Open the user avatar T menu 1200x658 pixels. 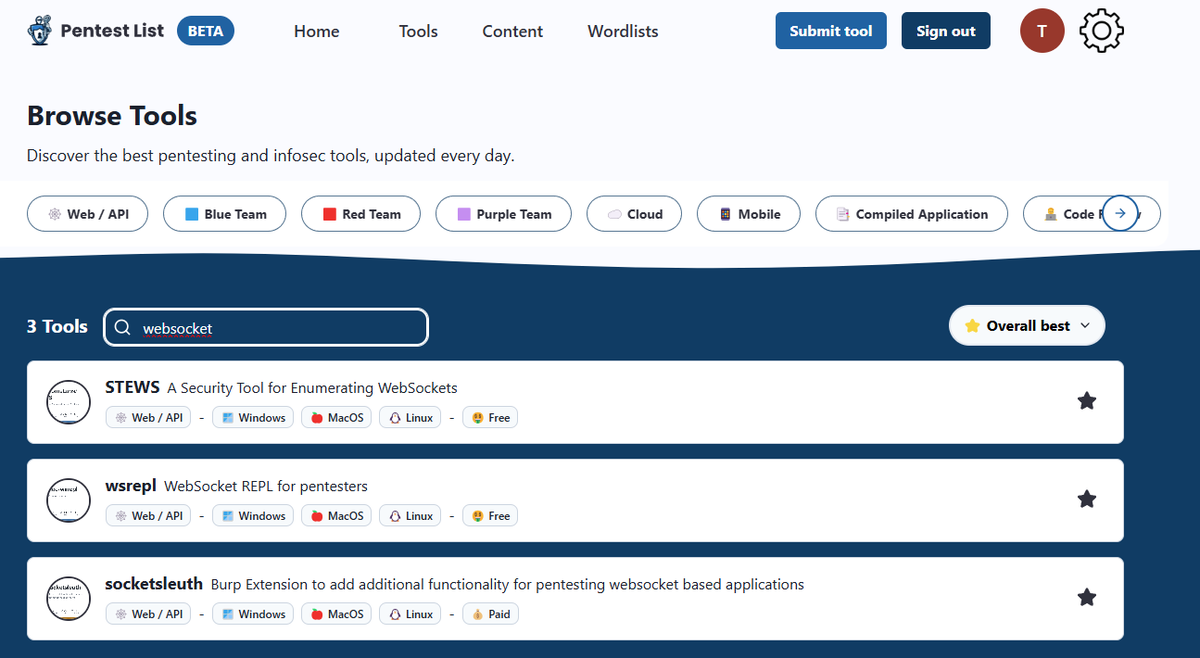(1042, 31)
